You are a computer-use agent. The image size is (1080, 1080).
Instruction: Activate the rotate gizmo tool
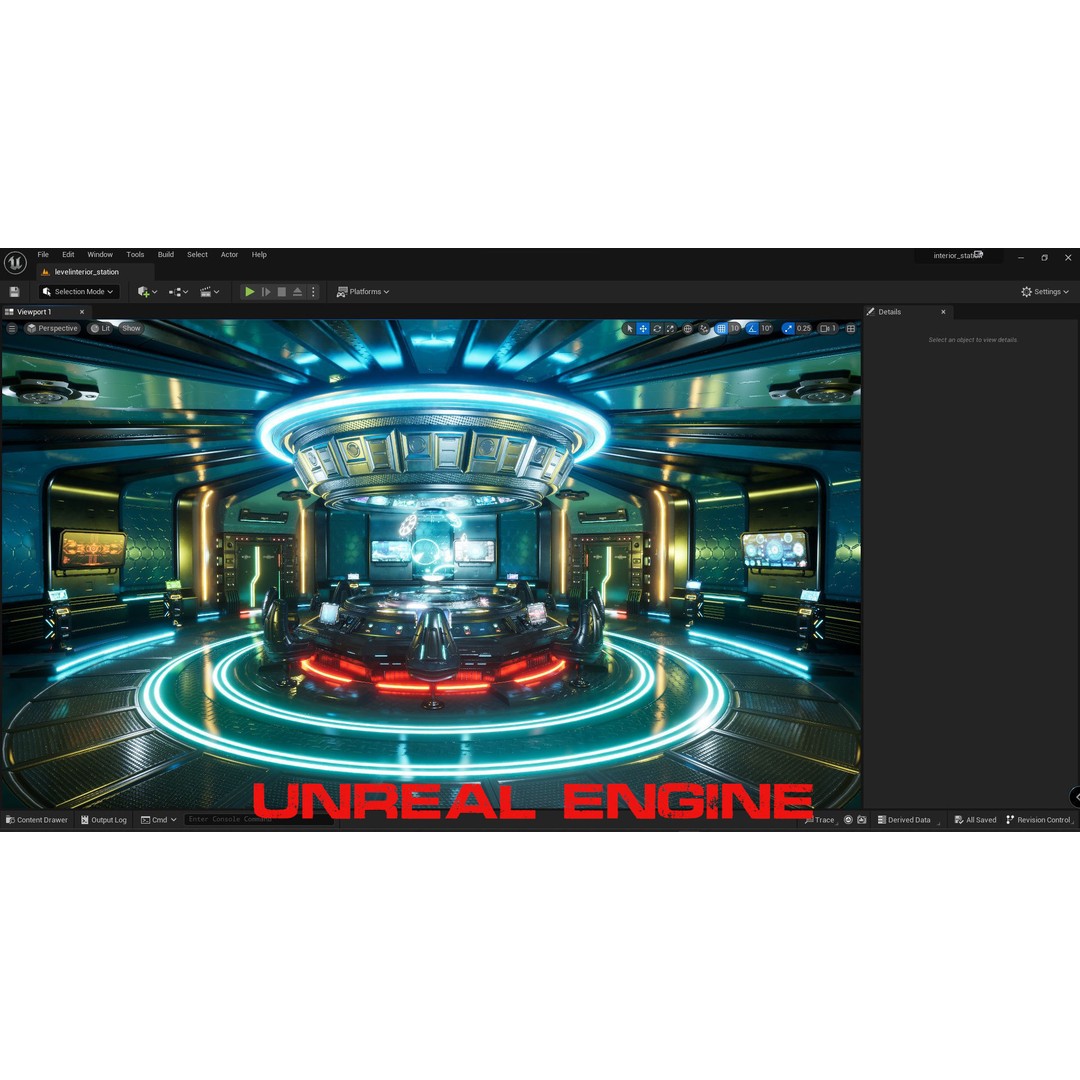[656, 329]
